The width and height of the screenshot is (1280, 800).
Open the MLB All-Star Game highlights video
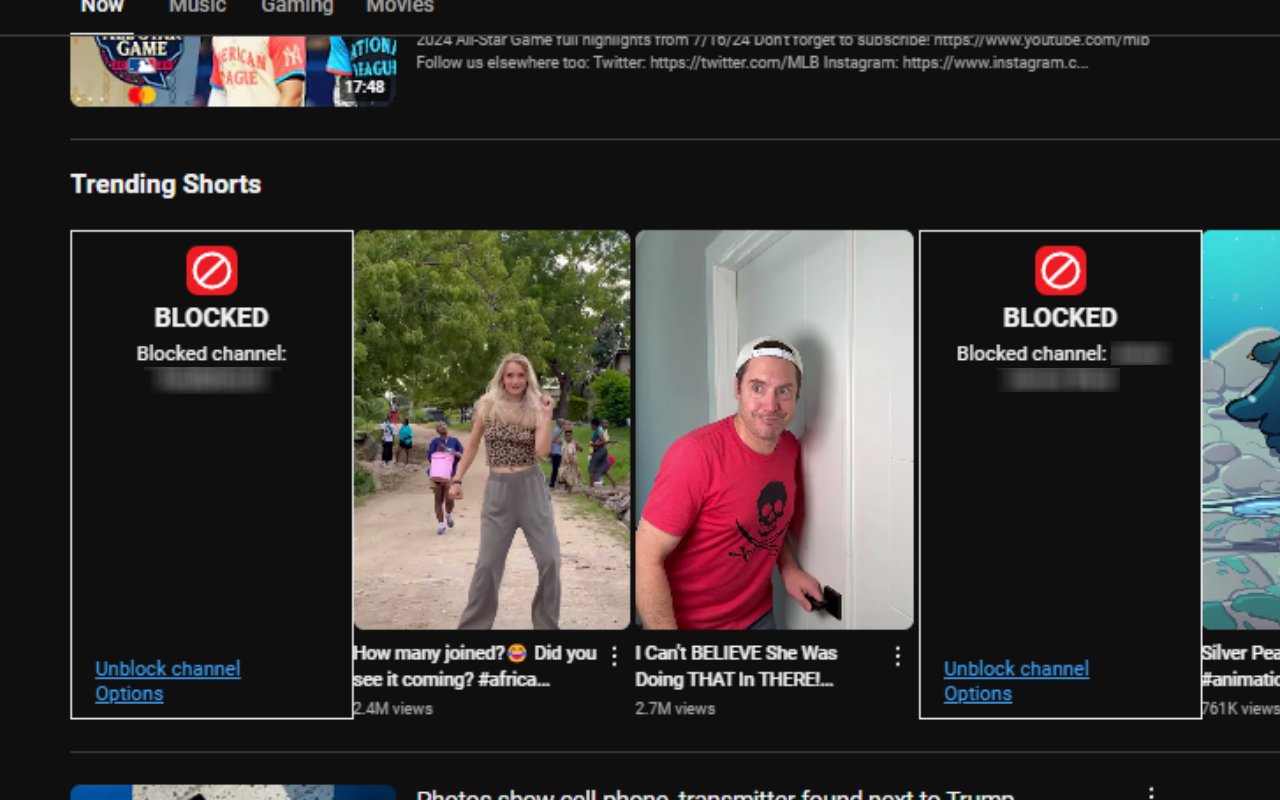(x=232, y=65)
